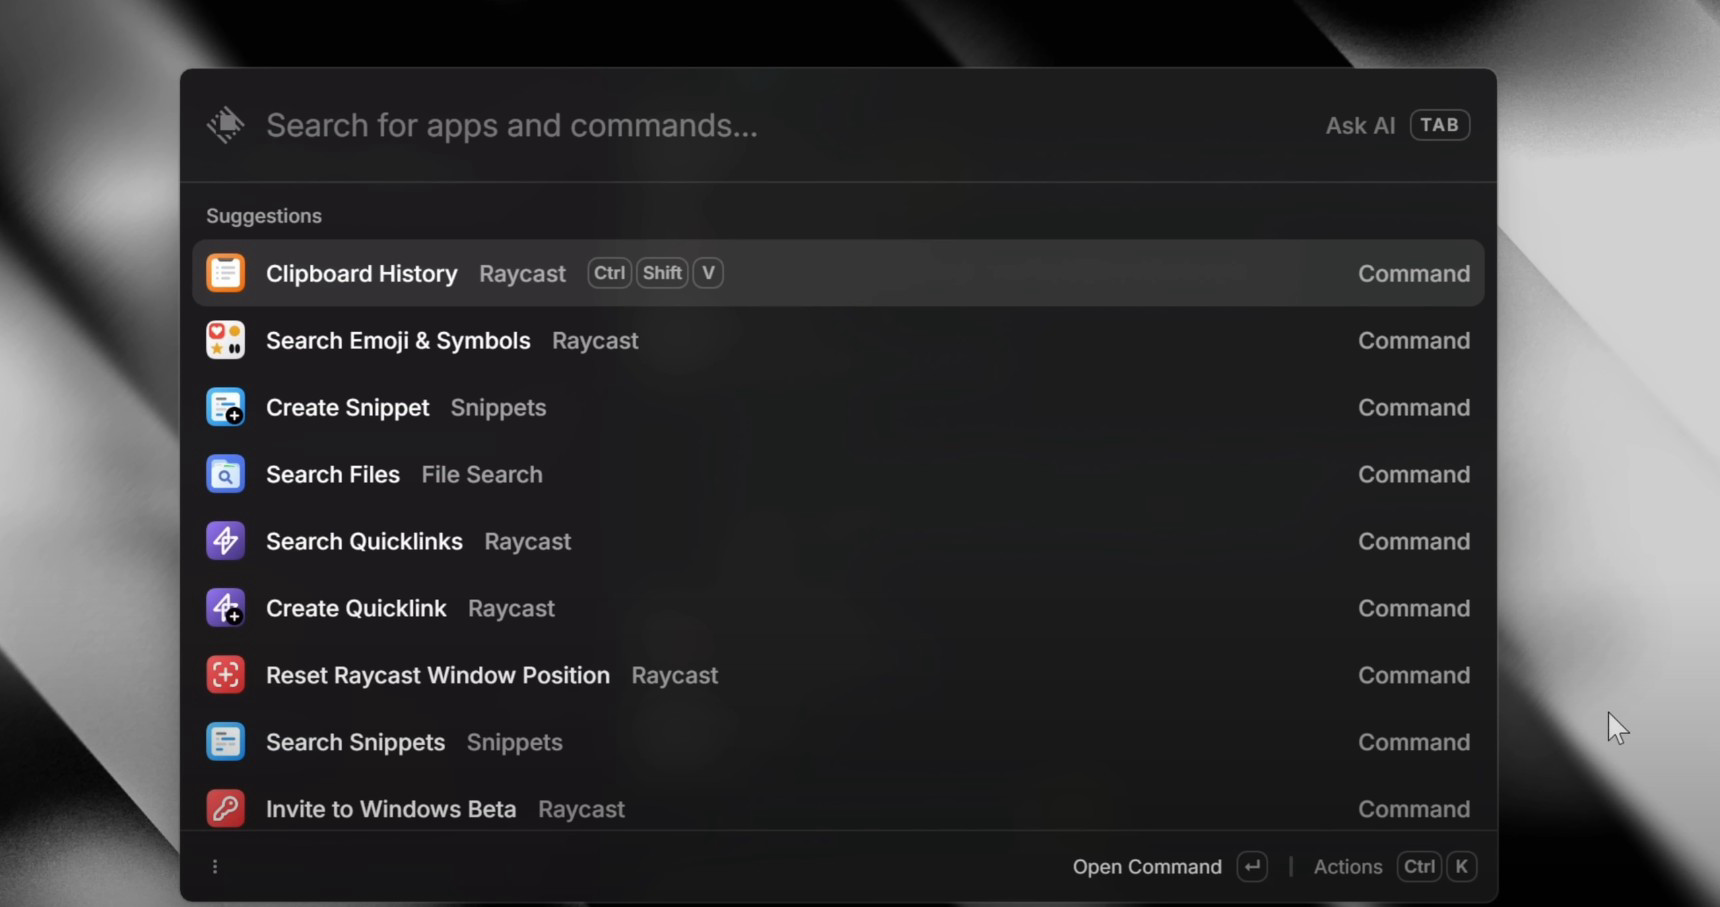The height and width of the screenshot is (907, 1720).
Task: Select the Search Files command text
Action: pos(332,474)
